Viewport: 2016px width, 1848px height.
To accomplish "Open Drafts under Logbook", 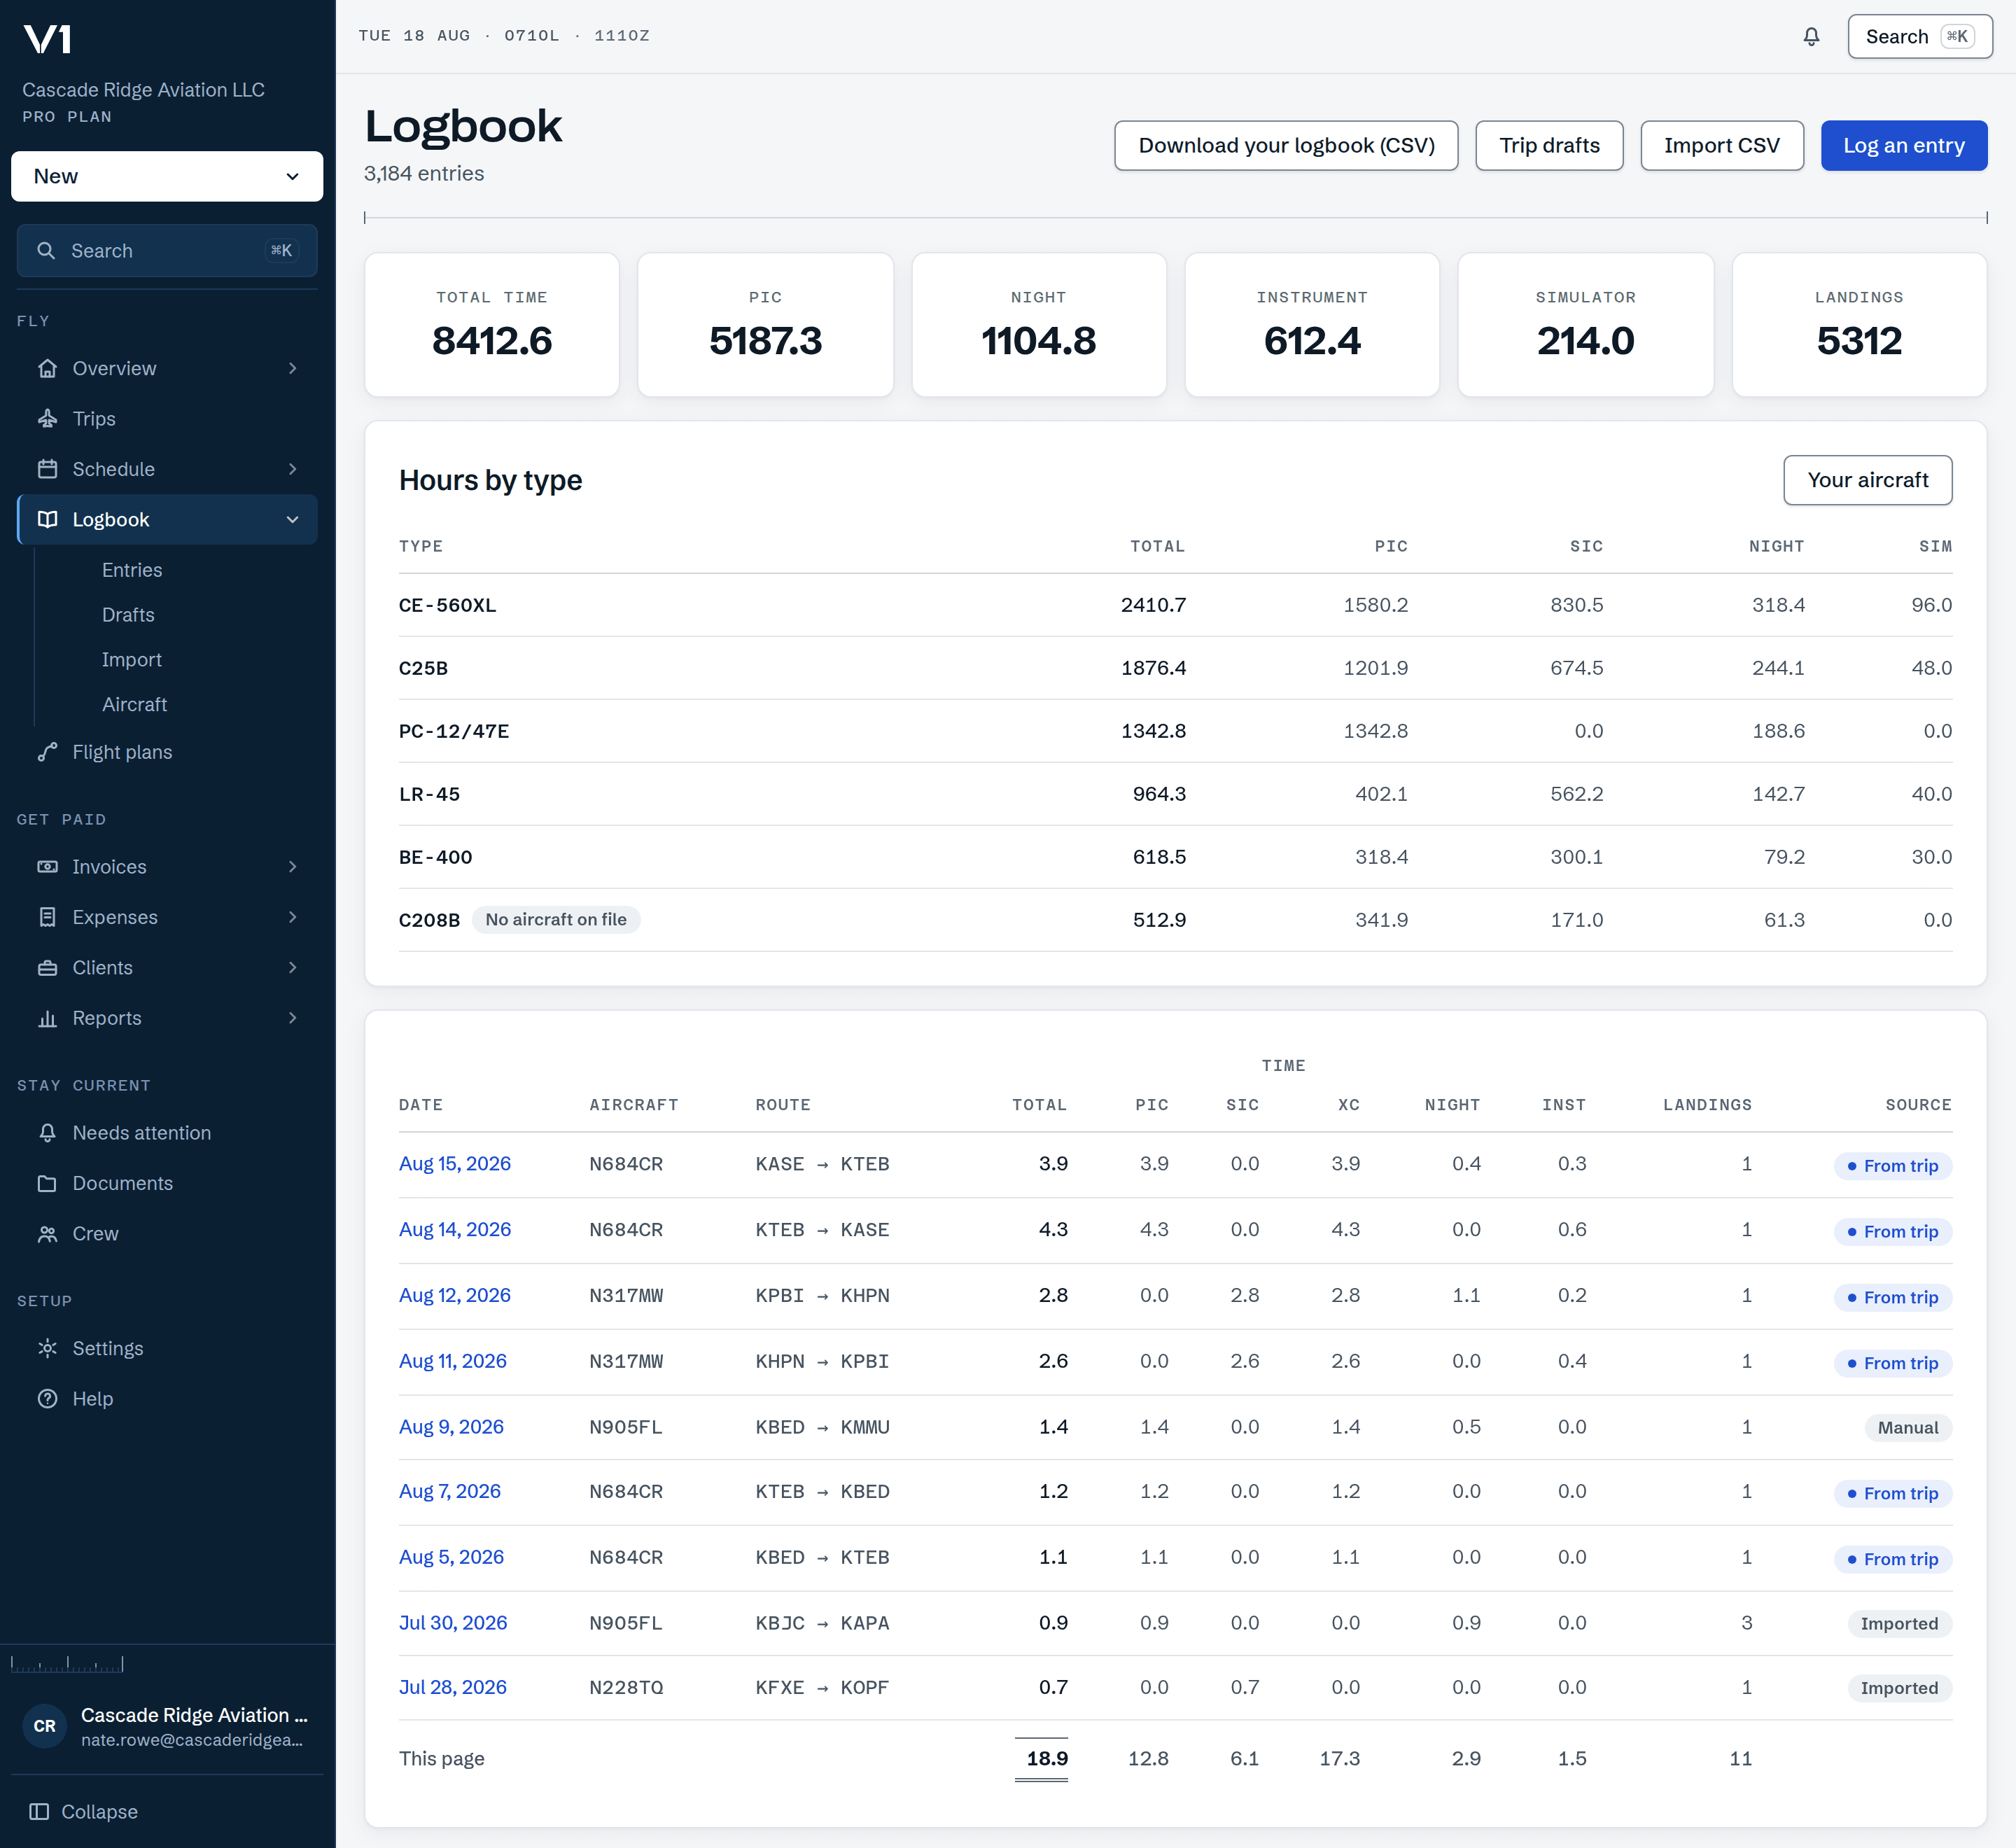I will click(128, 615).
